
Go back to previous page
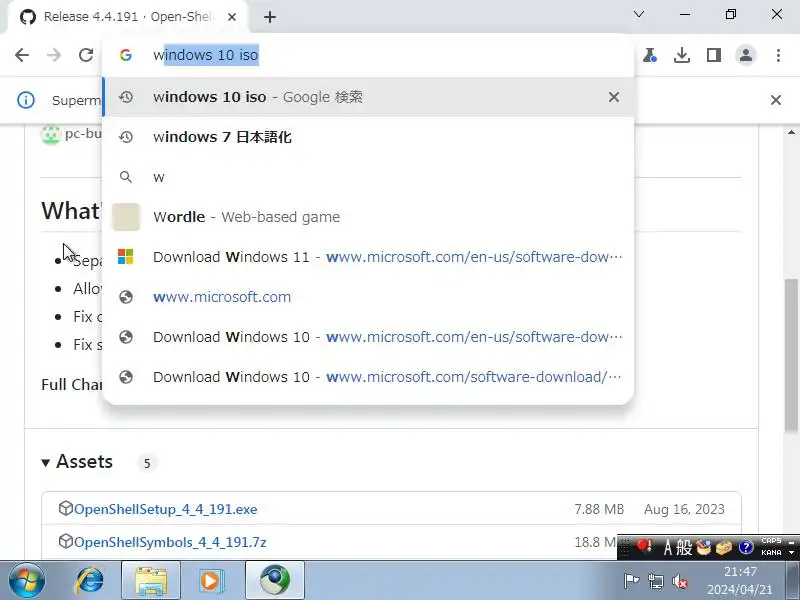coord(22,55)
